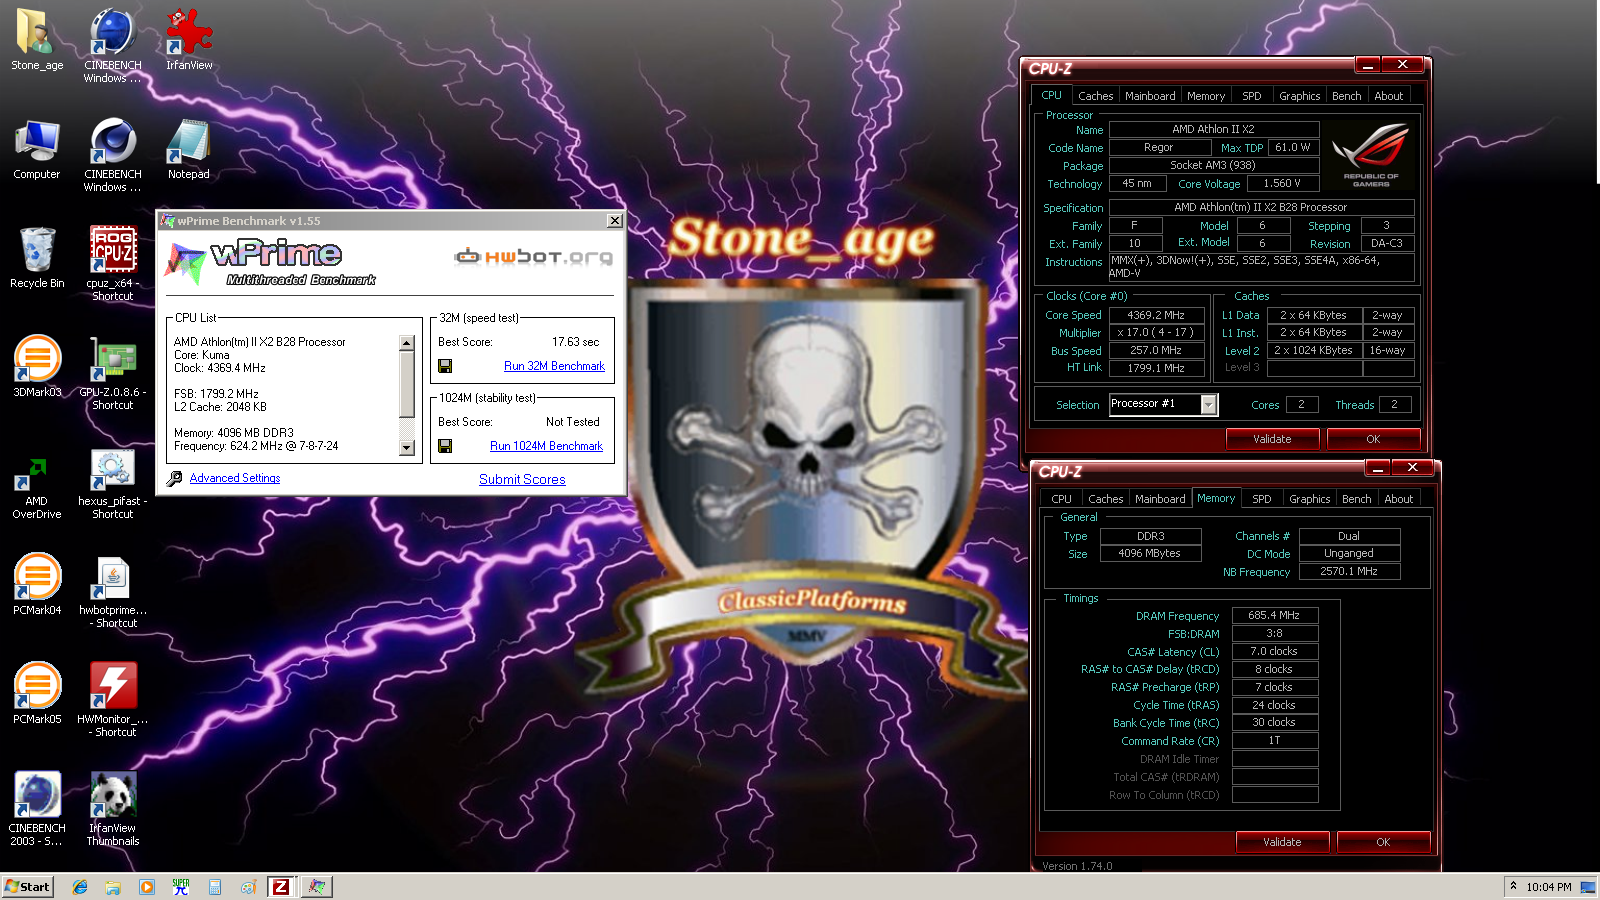Click the Start button
Image resolution: width=1600 pixels, height=900 pixels.
coord(27,887)
